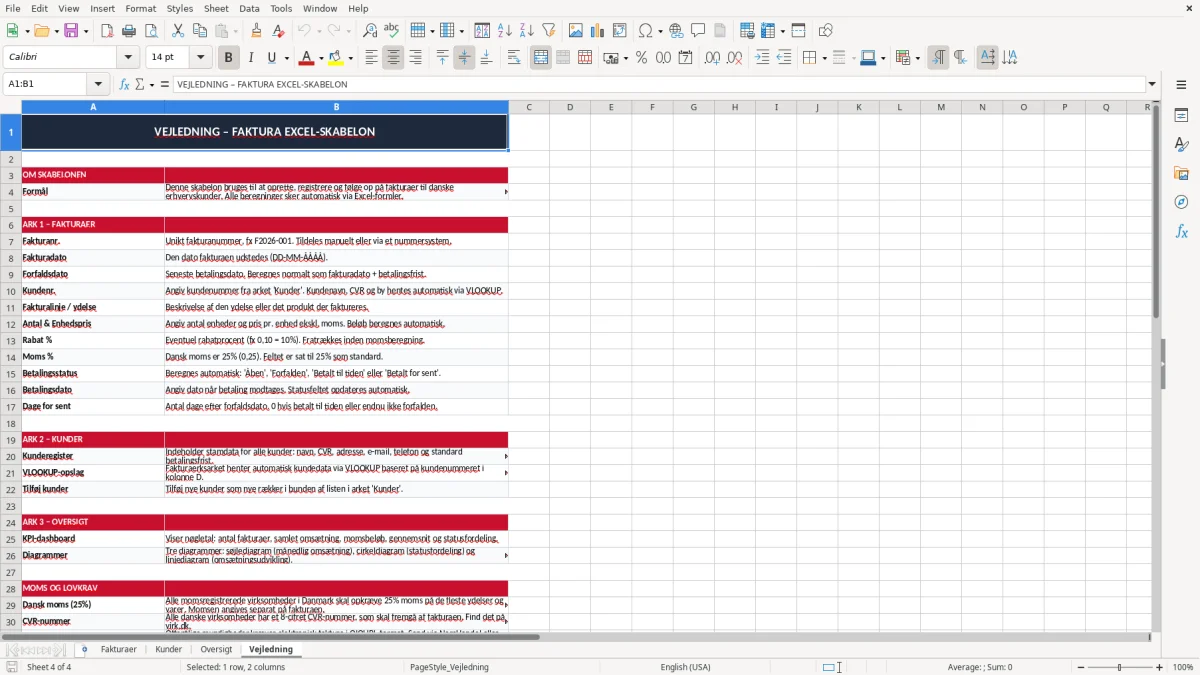Click the formula input line
Viewport: 1200px width, 675px height.
coord(658,85)
